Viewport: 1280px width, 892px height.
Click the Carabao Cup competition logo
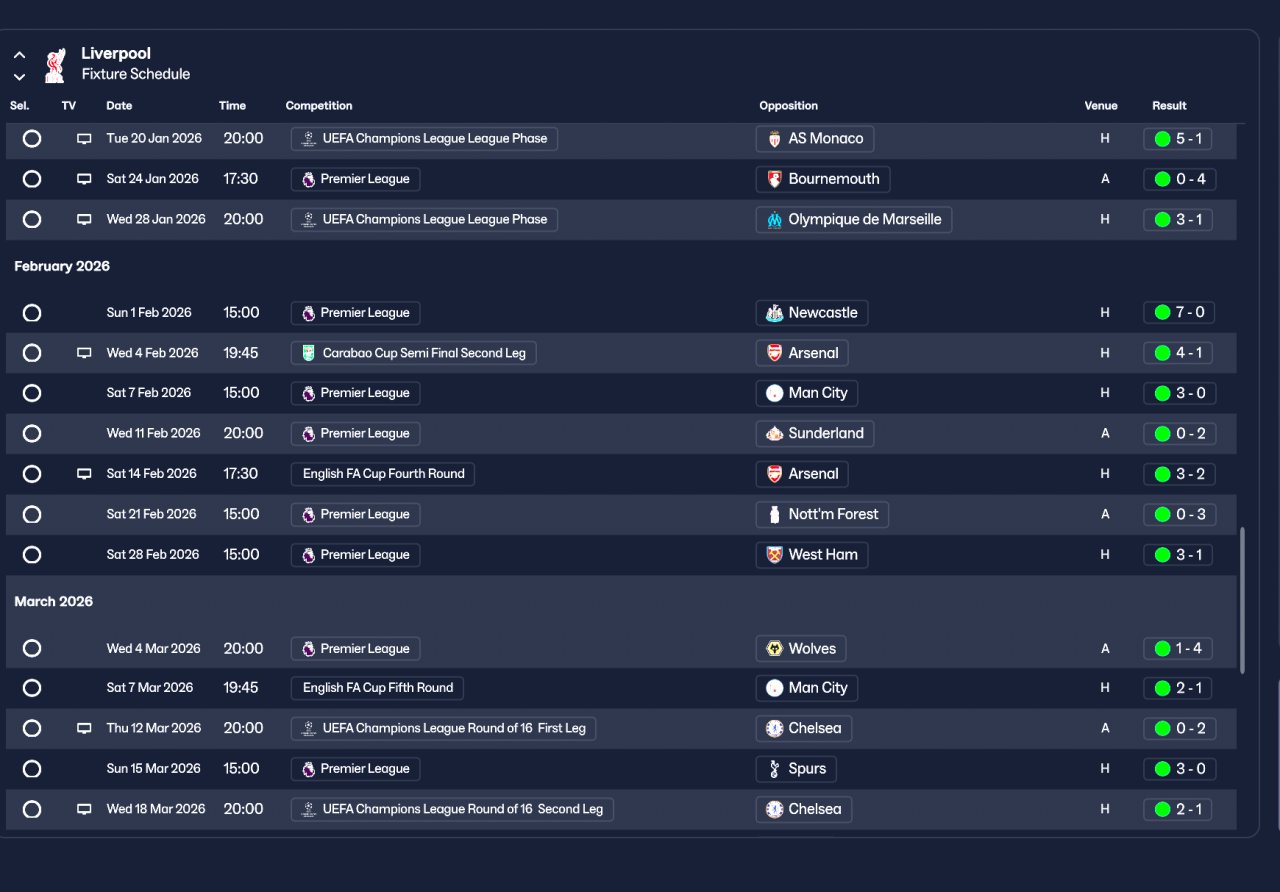click(308, 353)
